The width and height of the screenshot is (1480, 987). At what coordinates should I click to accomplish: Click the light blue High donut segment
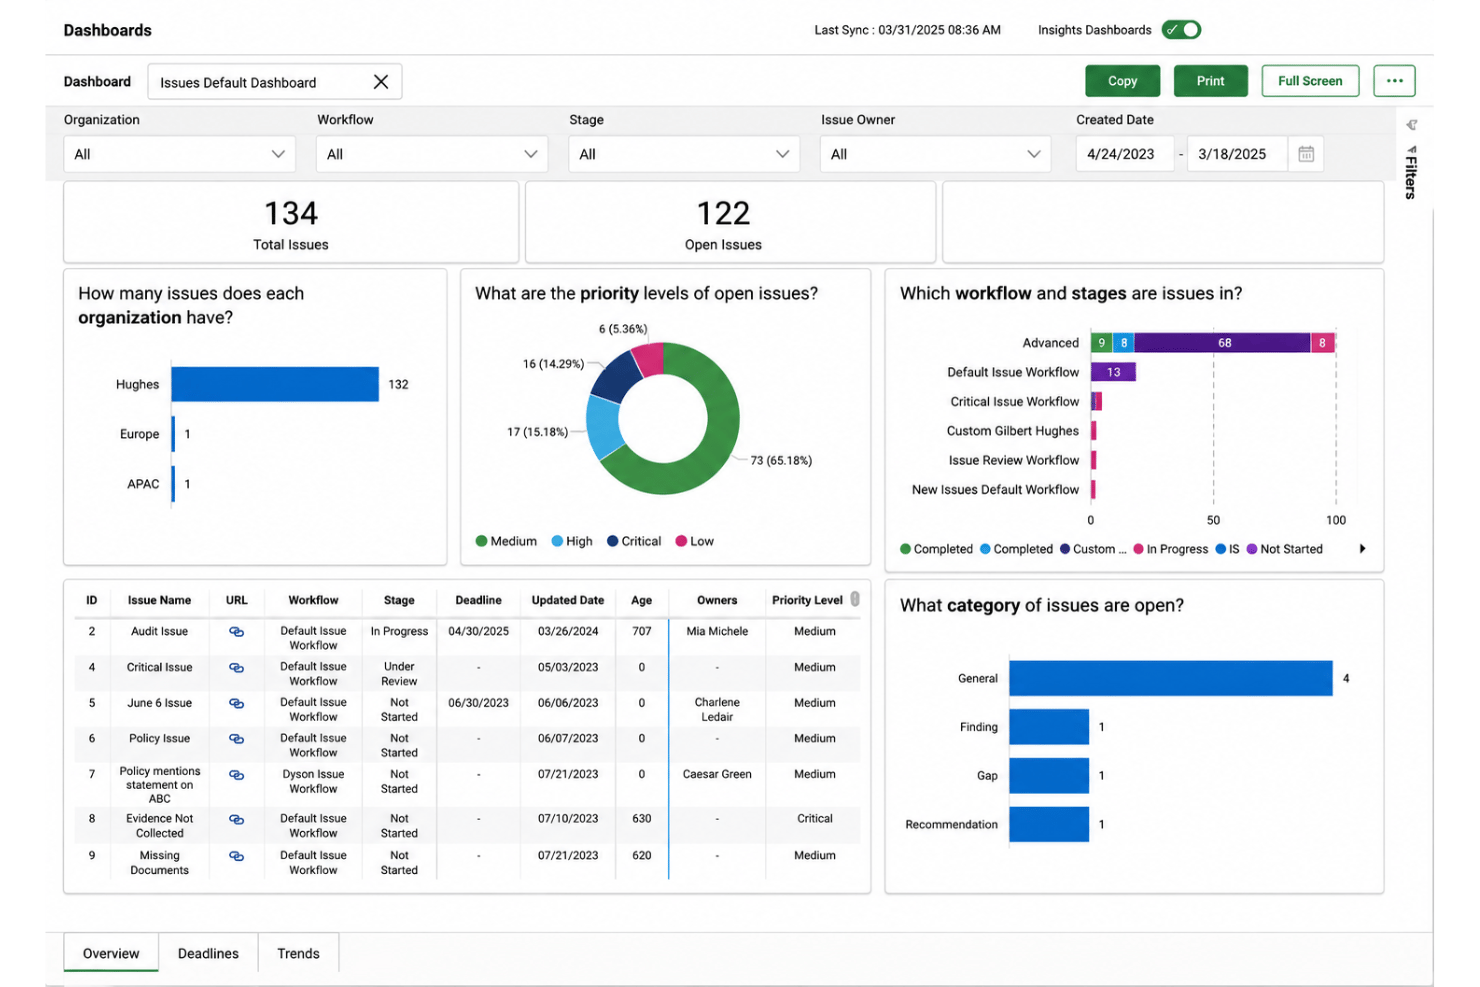(x=604, y=428)
